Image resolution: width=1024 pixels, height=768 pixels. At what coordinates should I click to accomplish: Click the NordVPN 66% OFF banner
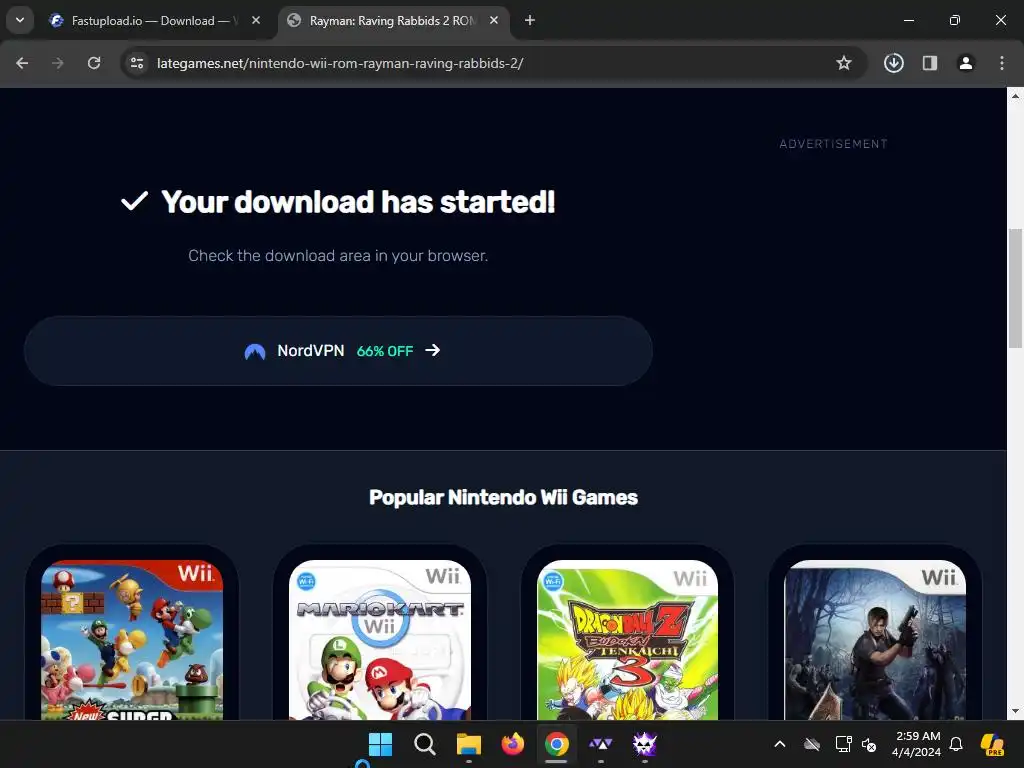click(x=338, y=351)
